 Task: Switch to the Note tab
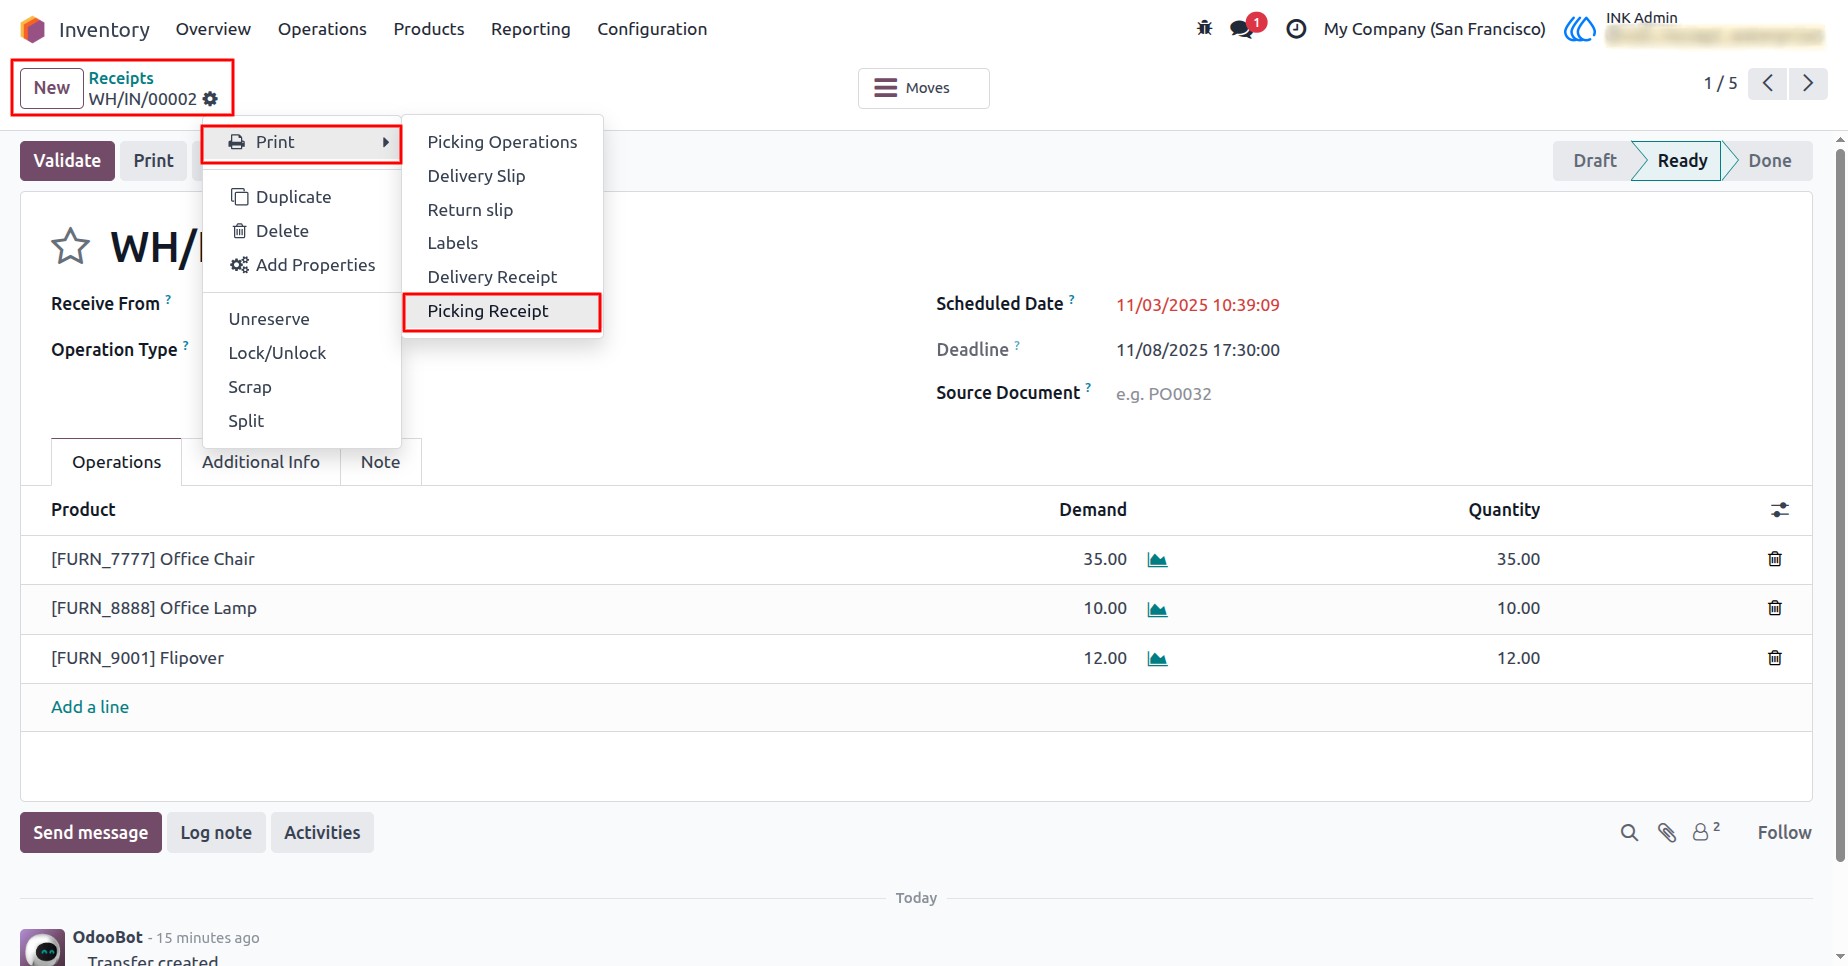(x=380, y=462)
